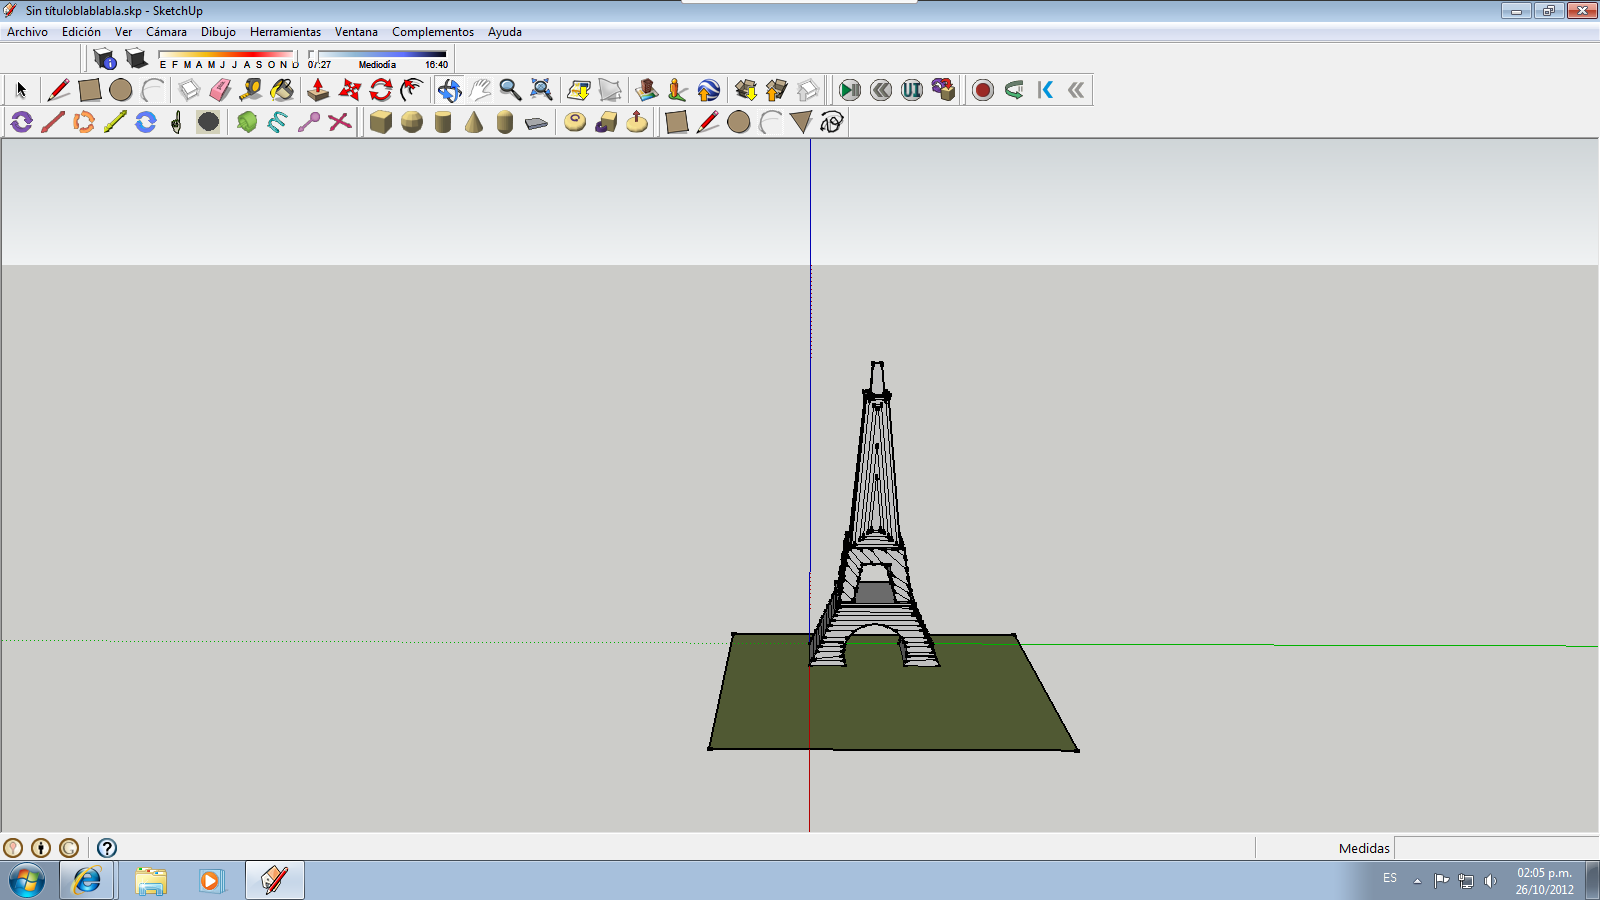The image size is (1600, 900).
Task: Click the Share Model upload box
Action: click(776, 90)
